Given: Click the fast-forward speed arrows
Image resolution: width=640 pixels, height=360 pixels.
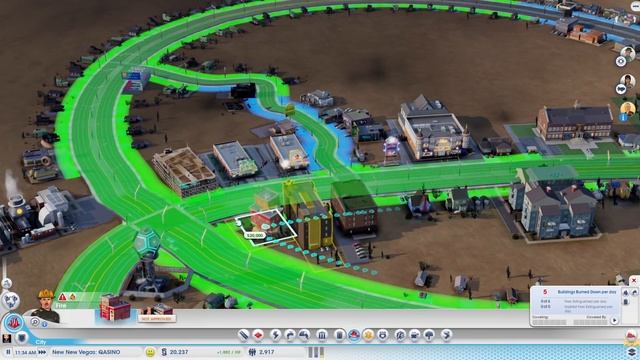Looking at the screenshot, I should pos(42,352).
